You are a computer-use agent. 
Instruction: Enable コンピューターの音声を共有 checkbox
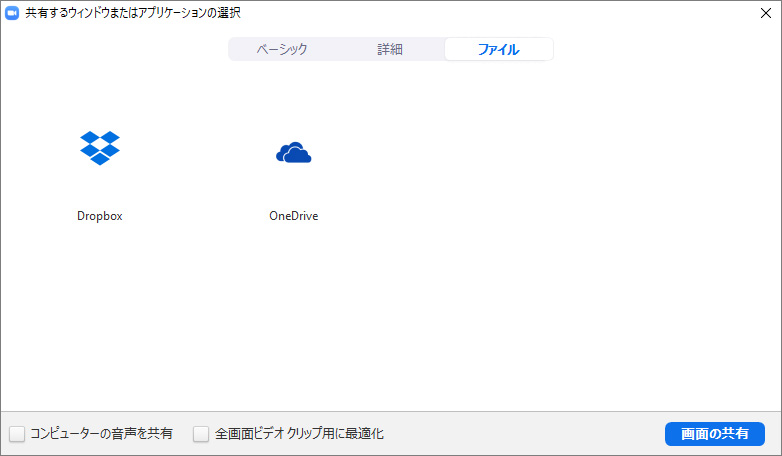click(x=17, y=434)
